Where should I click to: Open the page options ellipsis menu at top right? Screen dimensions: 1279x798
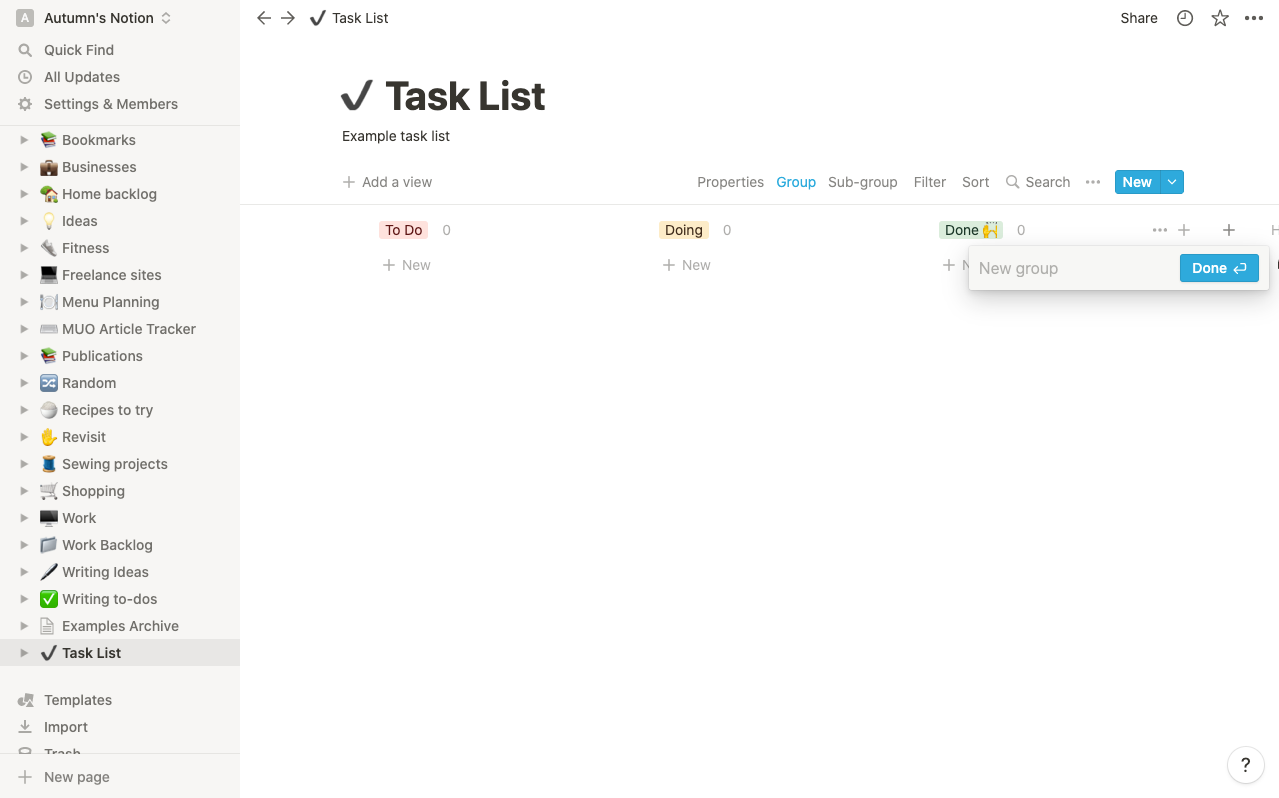click(x=1254, y=18)
